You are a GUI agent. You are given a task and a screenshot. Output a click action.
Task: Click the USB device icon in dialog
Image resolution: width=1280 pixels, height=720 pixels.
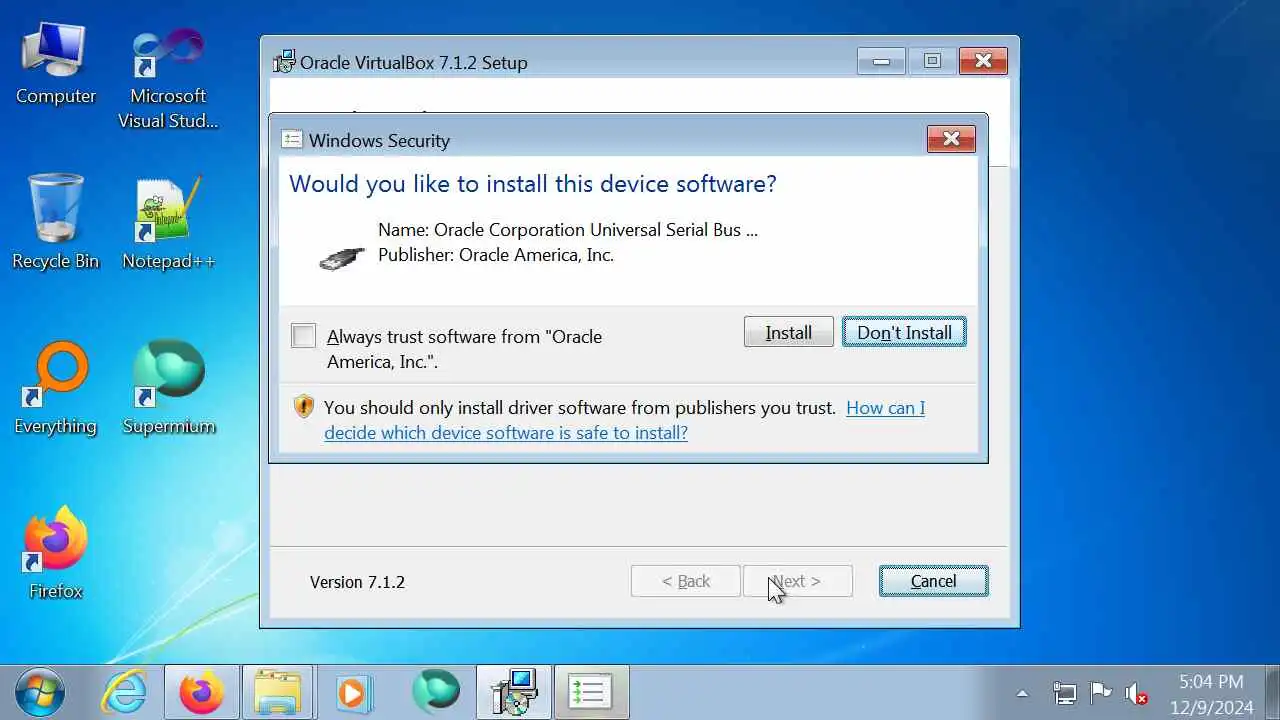tap(342, 258)
